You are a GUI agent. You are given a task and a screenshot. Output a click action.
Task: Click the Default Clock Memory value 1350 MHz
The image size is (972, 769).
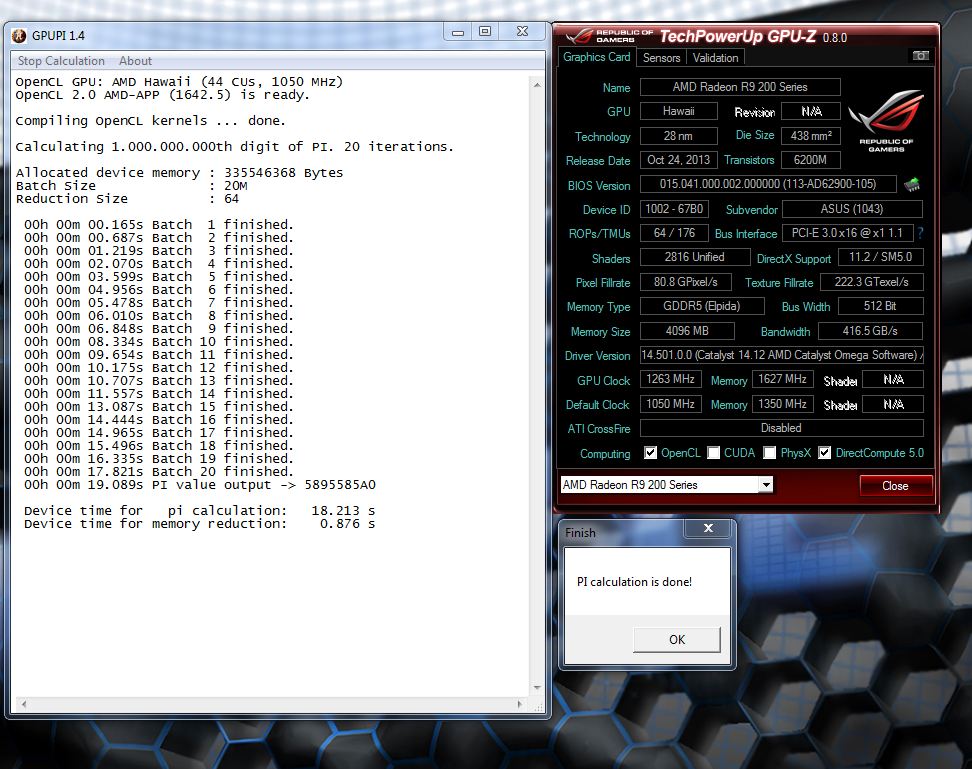click(x=782, y=404)
